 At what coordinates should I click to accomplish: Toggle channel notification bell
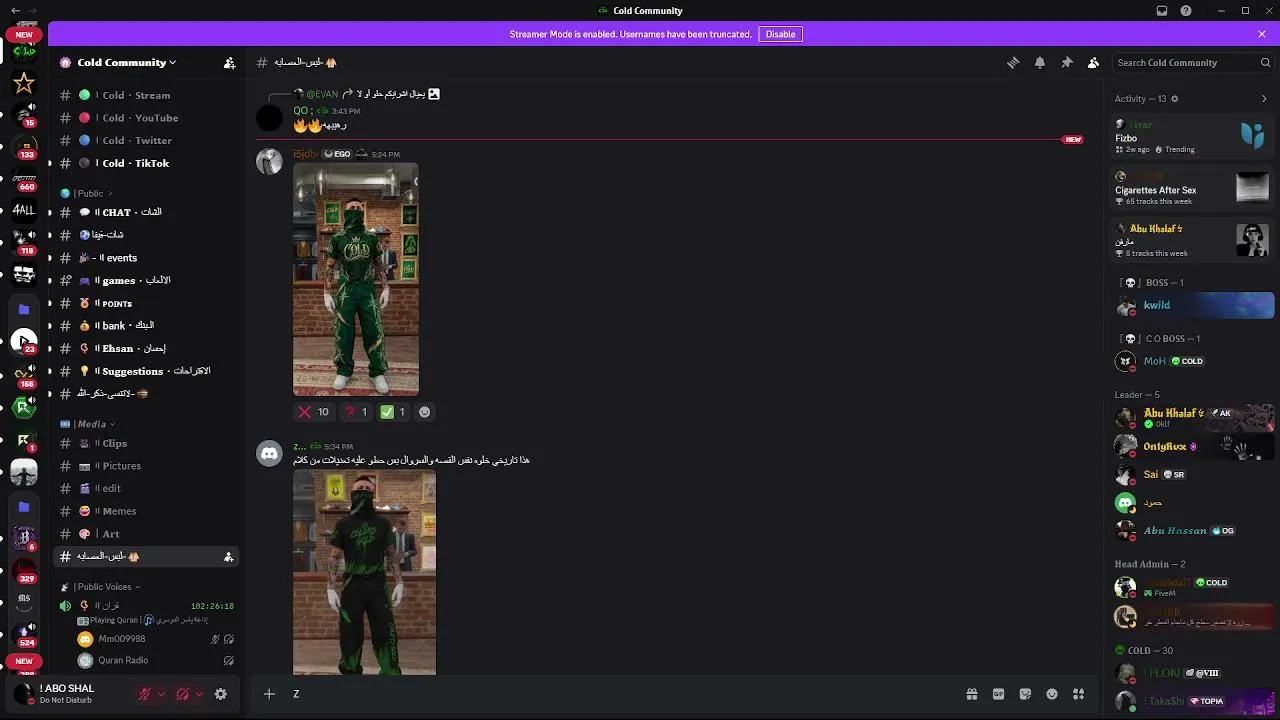pos(1040,62)
